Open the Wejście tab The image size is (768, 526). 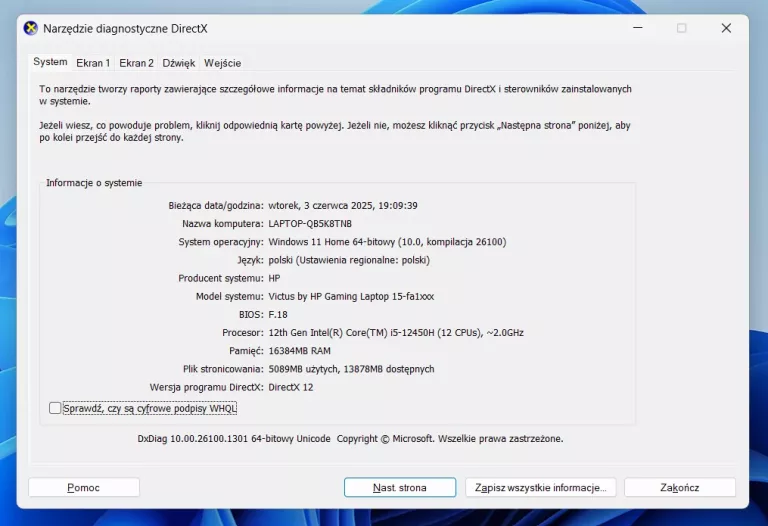[222, 63]
